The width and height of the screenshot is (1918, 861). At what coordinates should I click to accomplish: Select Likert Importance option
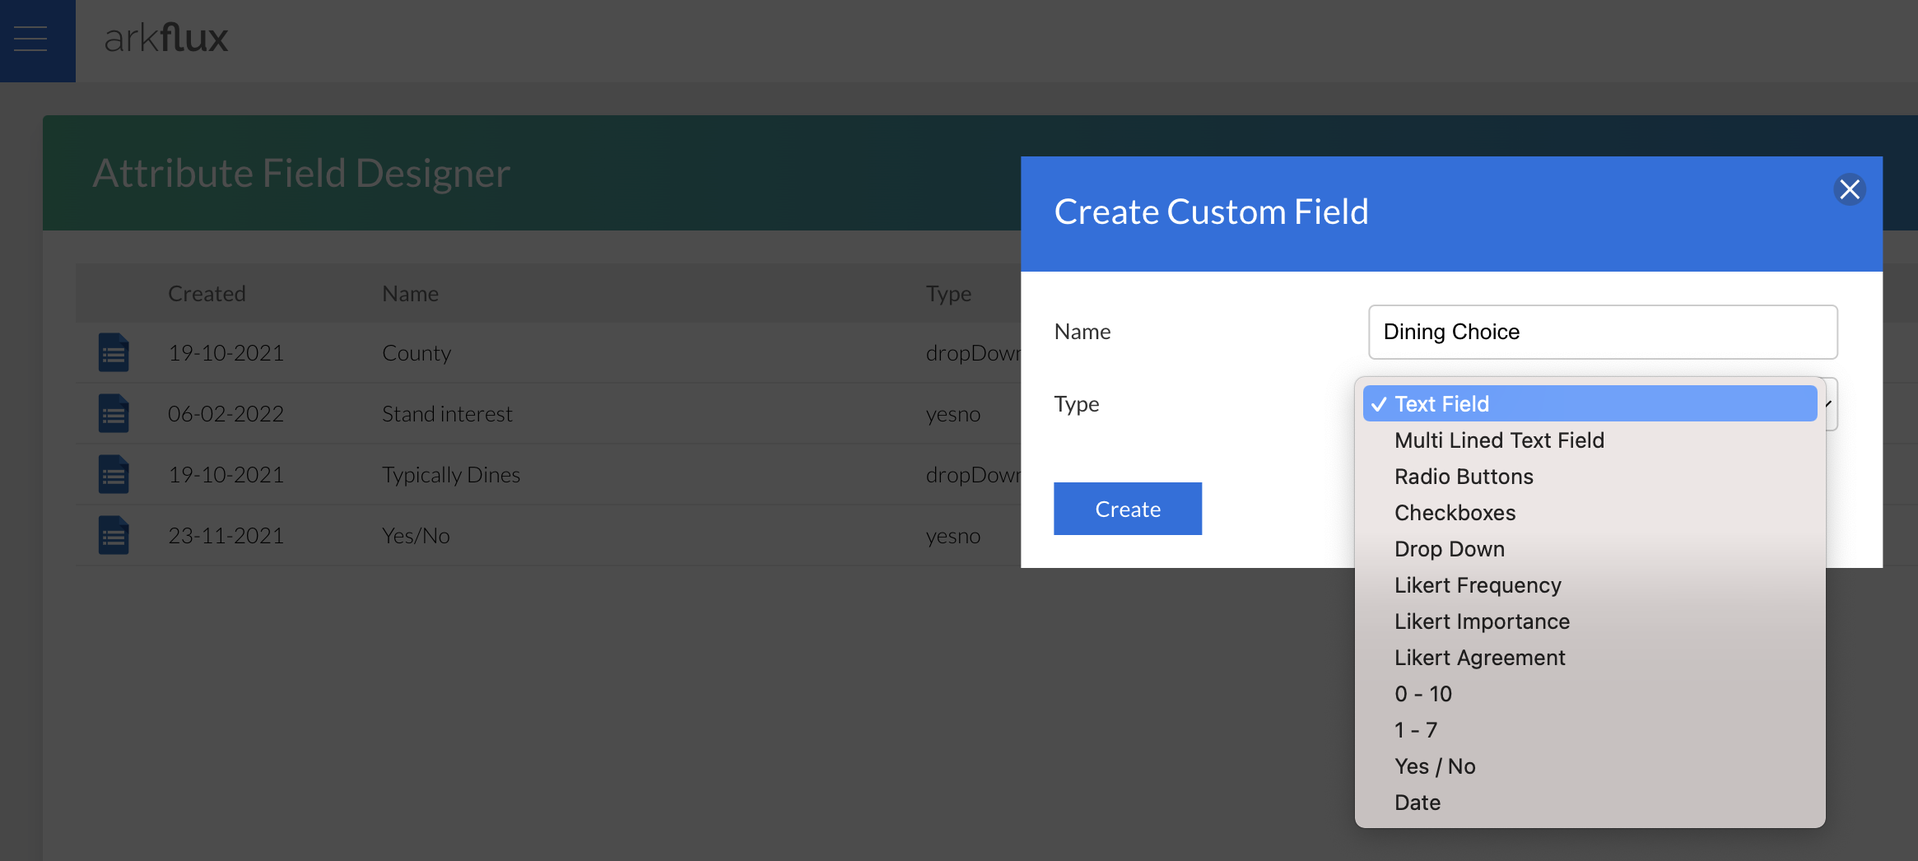(1481, 622)
